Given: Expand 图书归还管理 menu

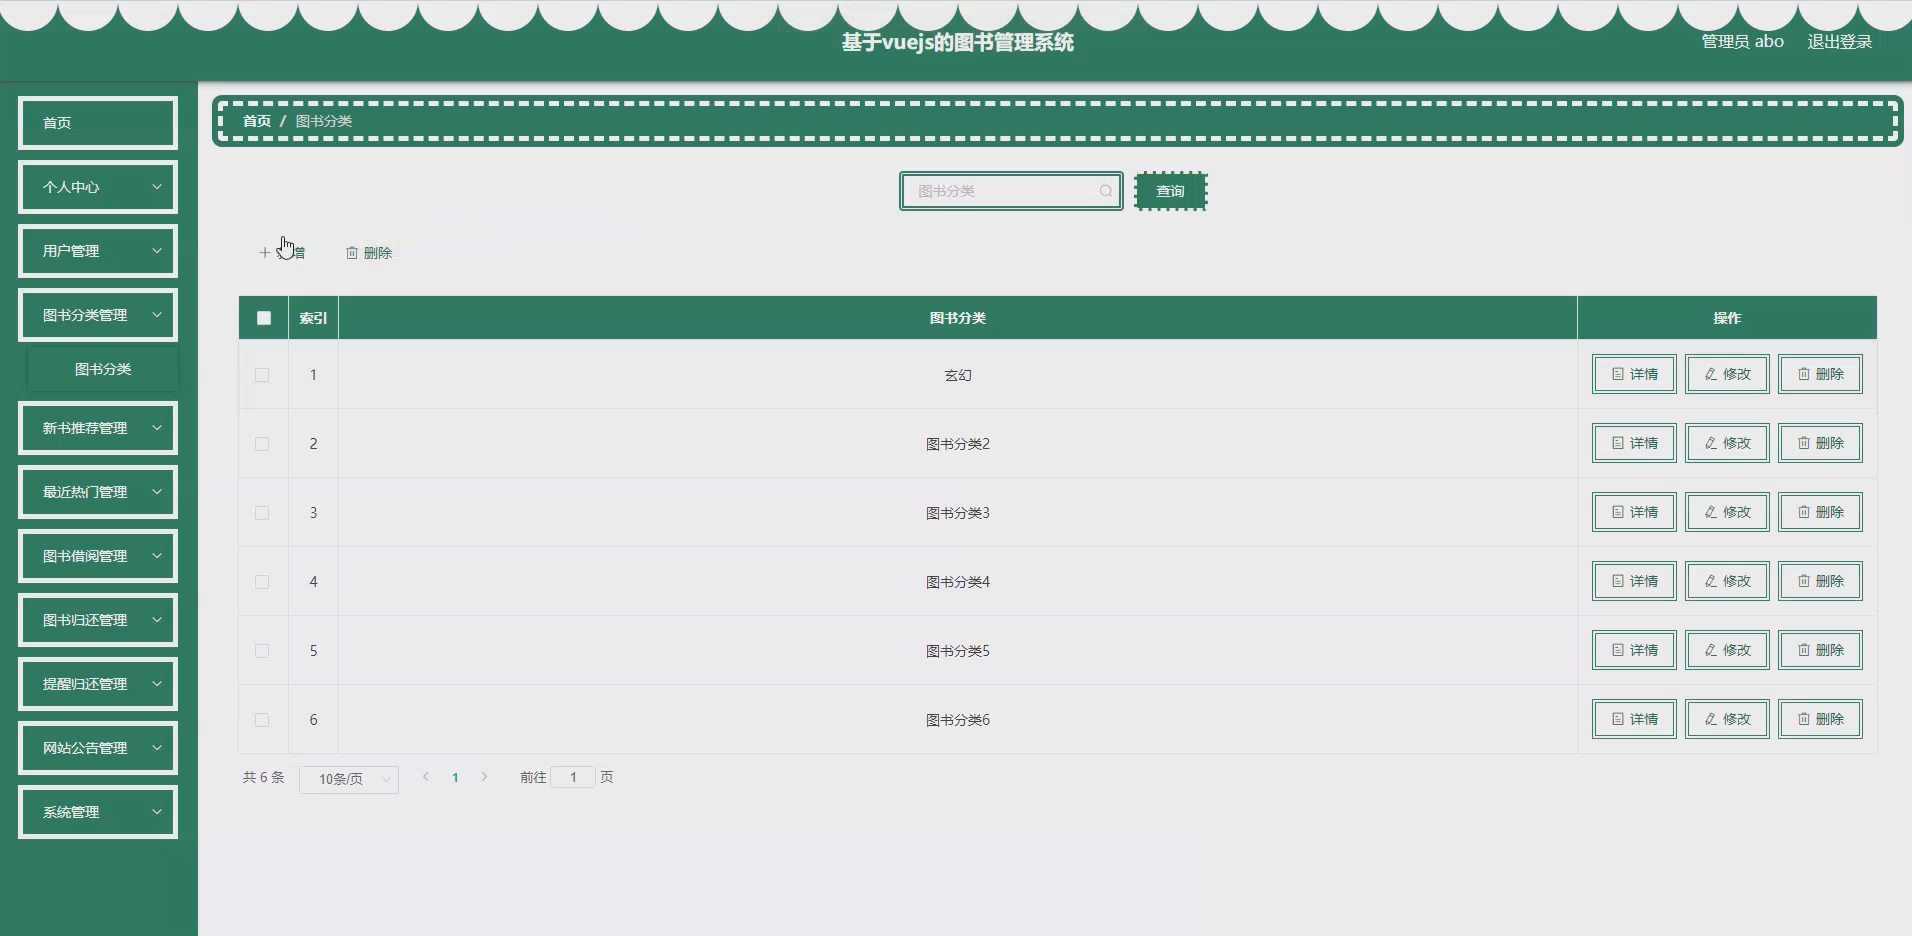Looking at the screenshot, I should point(98,620).
